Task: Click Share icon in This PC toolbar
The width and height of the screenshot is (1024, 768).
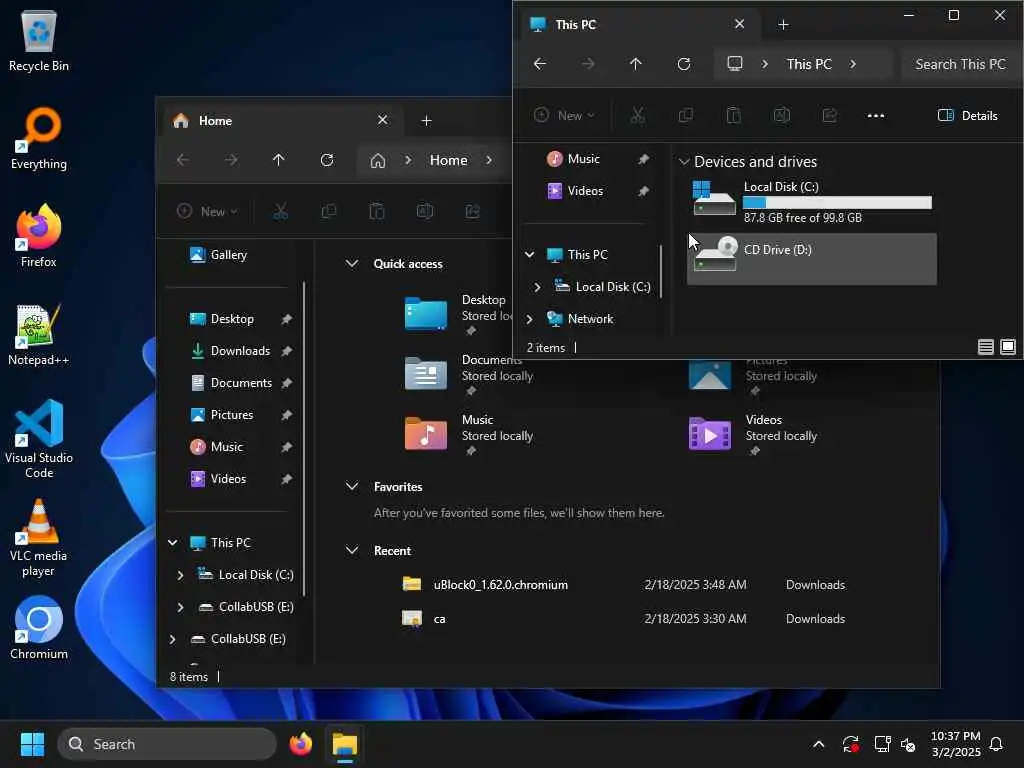Action: coord(829,116)
